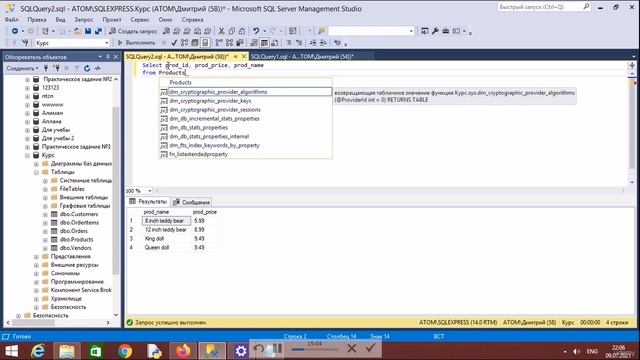Click the recording overlay confirm checkmark
640x360 pixels.
pyautogui.click(x=370, y=348)
